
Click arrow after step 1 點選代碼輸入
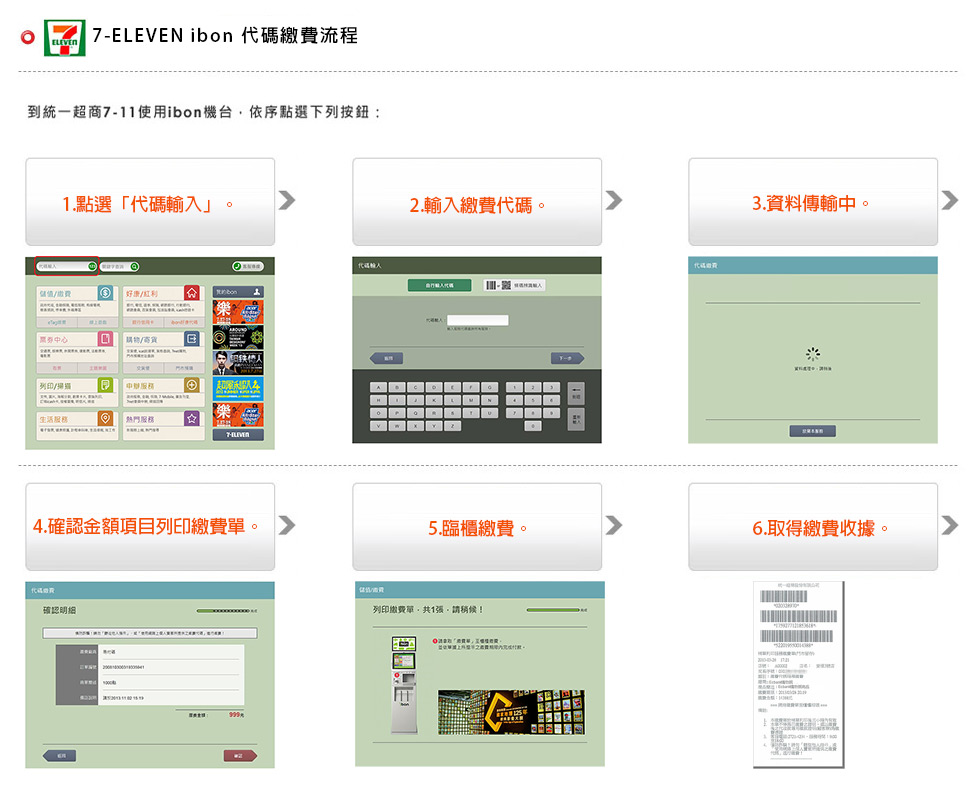287,200
